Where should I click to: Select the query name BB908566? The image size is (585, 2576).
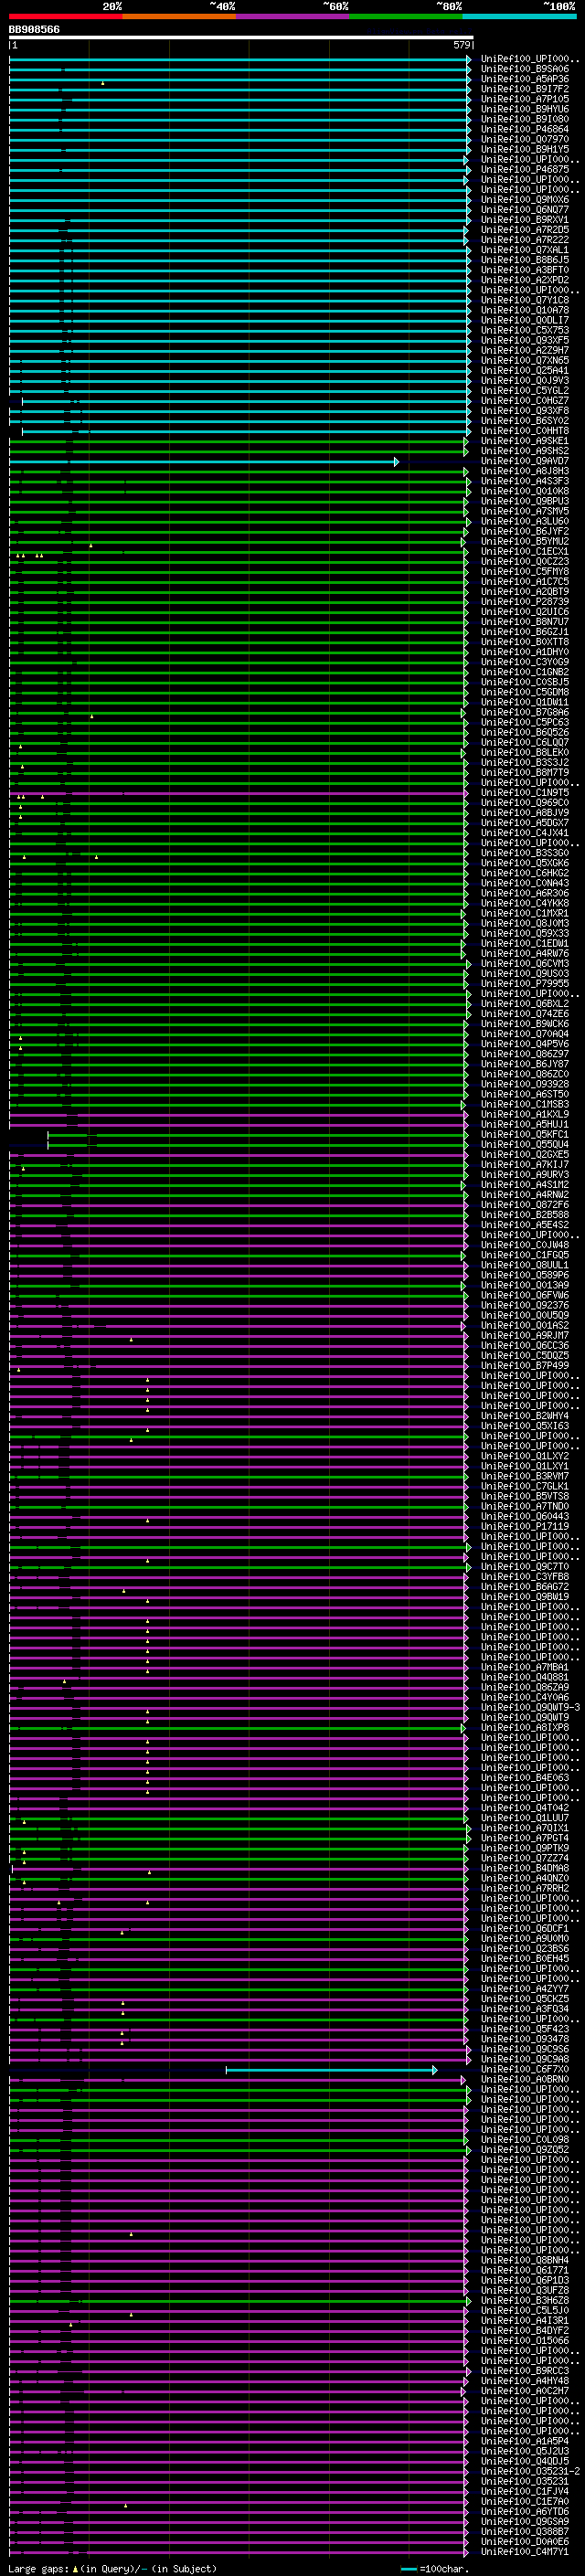[x=34, y=30]
